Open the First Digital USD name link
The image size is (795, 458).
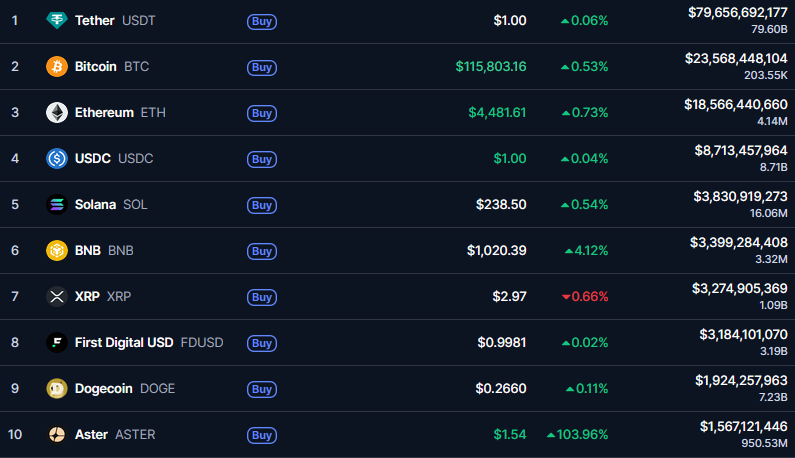click(x=124, y=342)
